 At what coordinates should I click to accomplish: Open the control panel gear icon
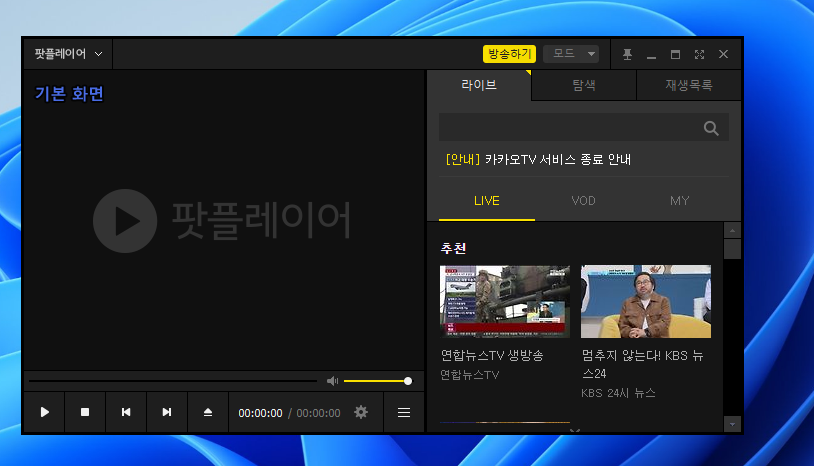pyautogui.click(x=361, y=412)
